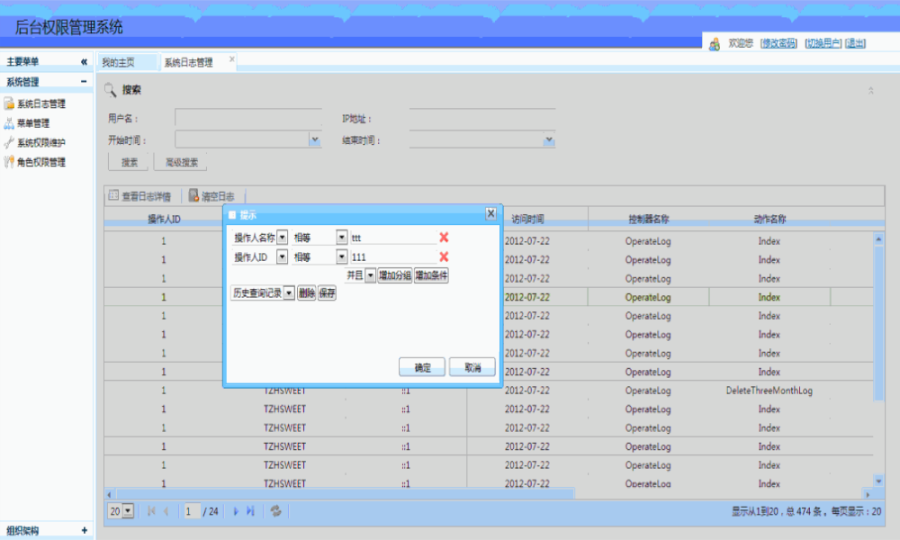Viewport: 900px width, 540px height.
Task: Collapse the 系统管理 section
Action: [x=84, y=81]
